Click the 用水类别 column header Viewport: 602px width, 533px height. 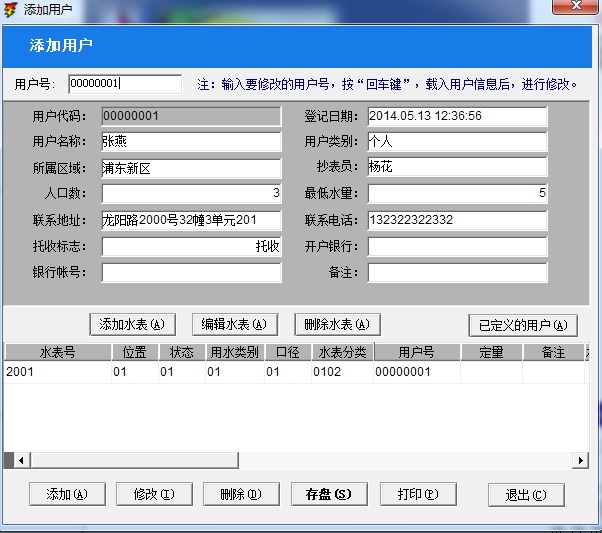click(235, 352)
